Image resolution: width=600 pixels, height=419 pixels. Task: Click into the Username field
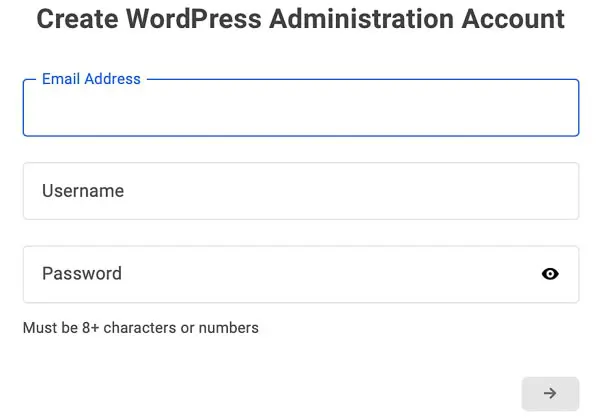coord(300,191)
